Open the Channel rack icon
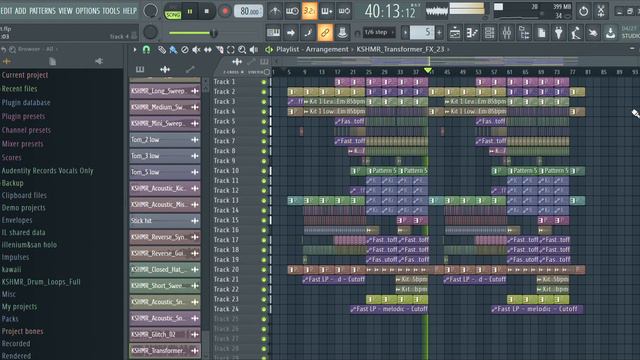This screenshot has height=360, width=640. 489,33
